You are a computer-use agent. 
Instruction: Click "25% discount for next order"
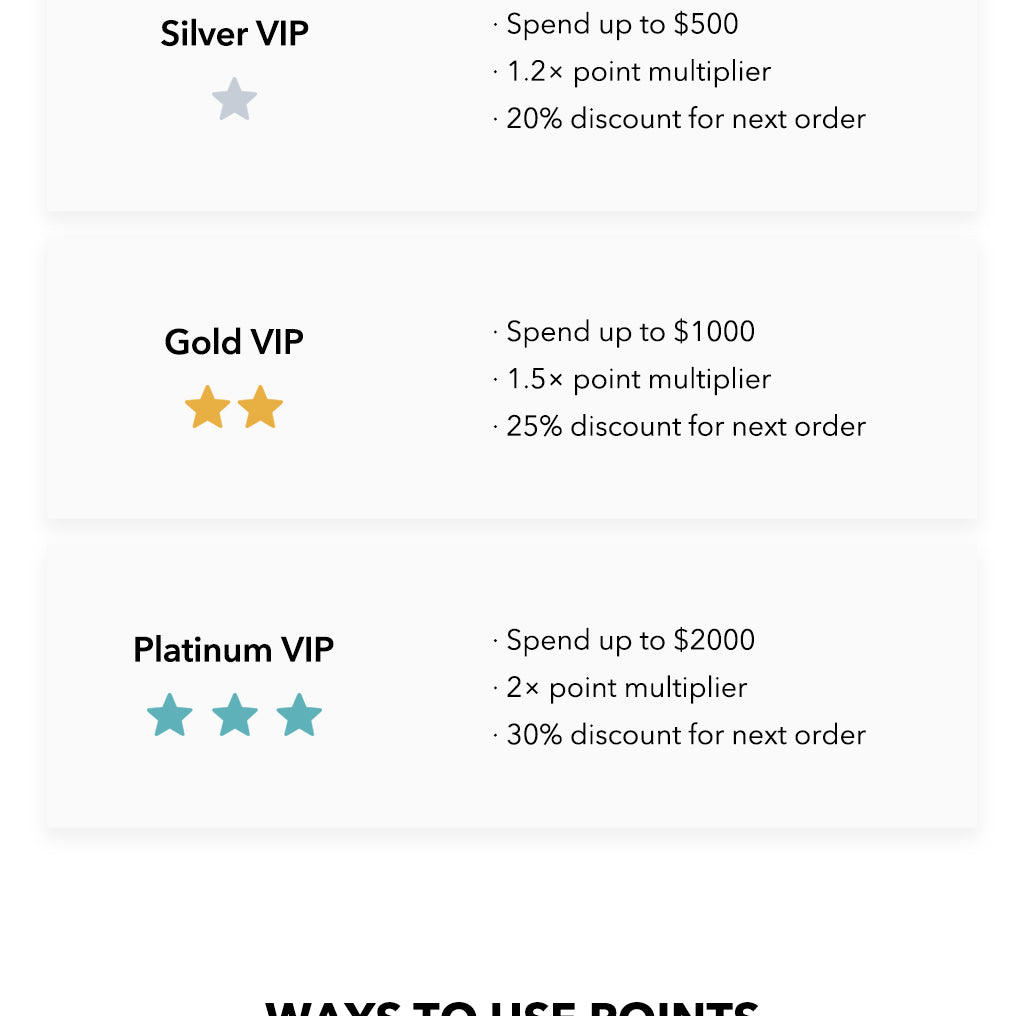[x=685, y=427]
